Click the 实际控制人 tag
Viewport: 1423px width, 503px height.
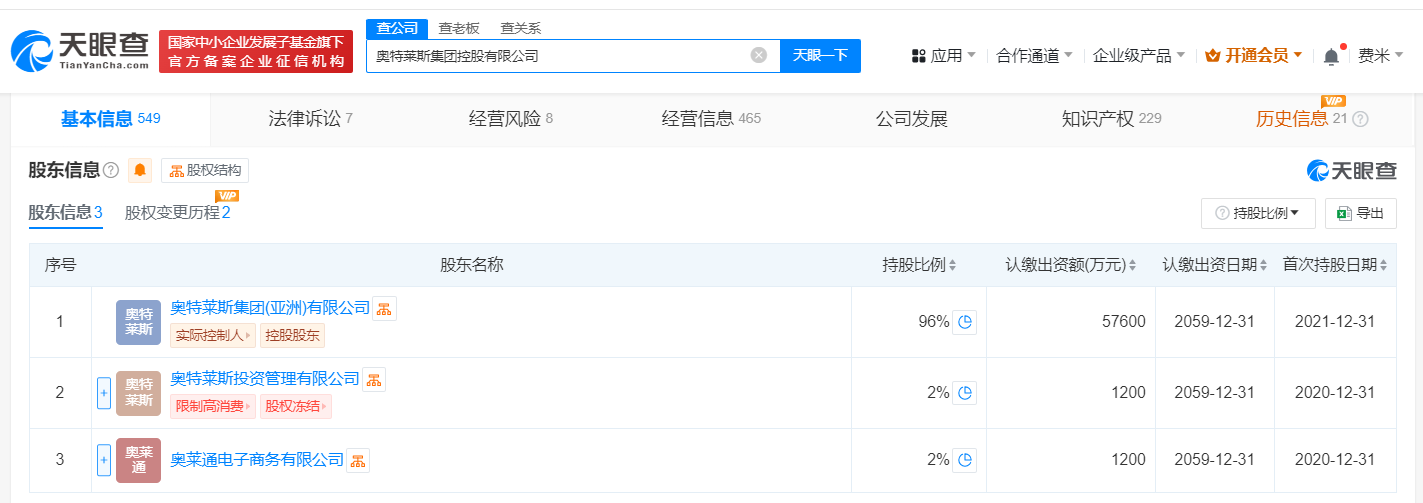[x=213, y=336]
